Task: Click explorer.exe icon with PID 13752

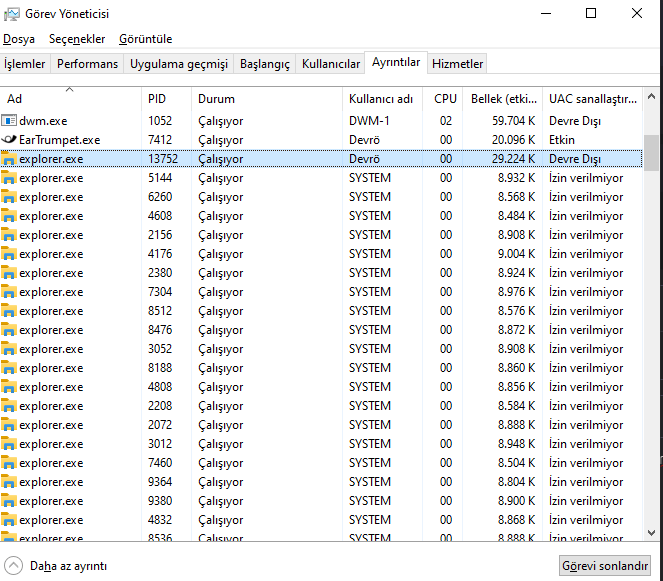Action: click(9, 159)
